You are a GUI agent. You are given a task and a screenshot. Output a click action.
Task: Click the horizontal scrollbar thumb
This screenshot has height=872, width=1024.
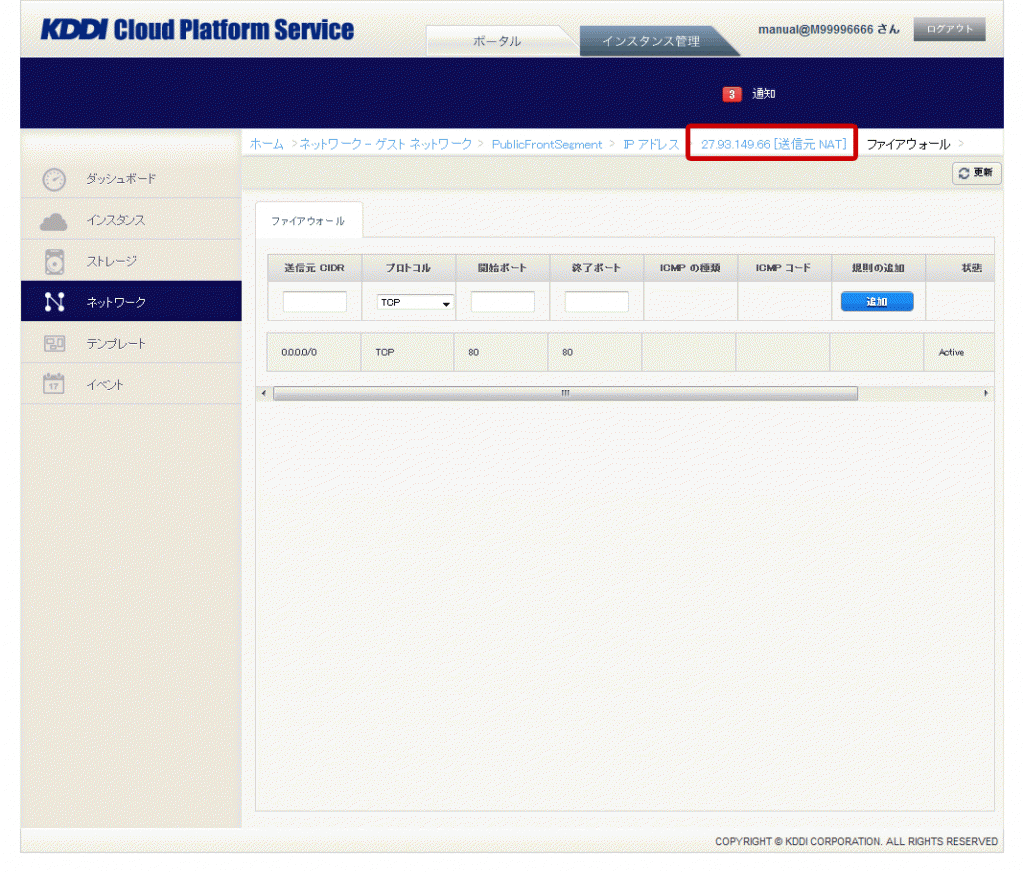[565, 393]
